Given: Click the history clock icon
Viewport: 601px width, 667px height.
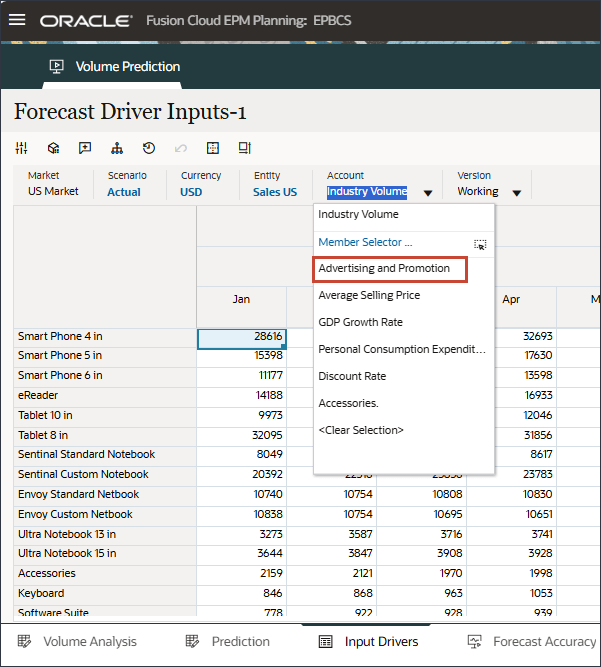Looking at the screenshot, I should 149,148.
